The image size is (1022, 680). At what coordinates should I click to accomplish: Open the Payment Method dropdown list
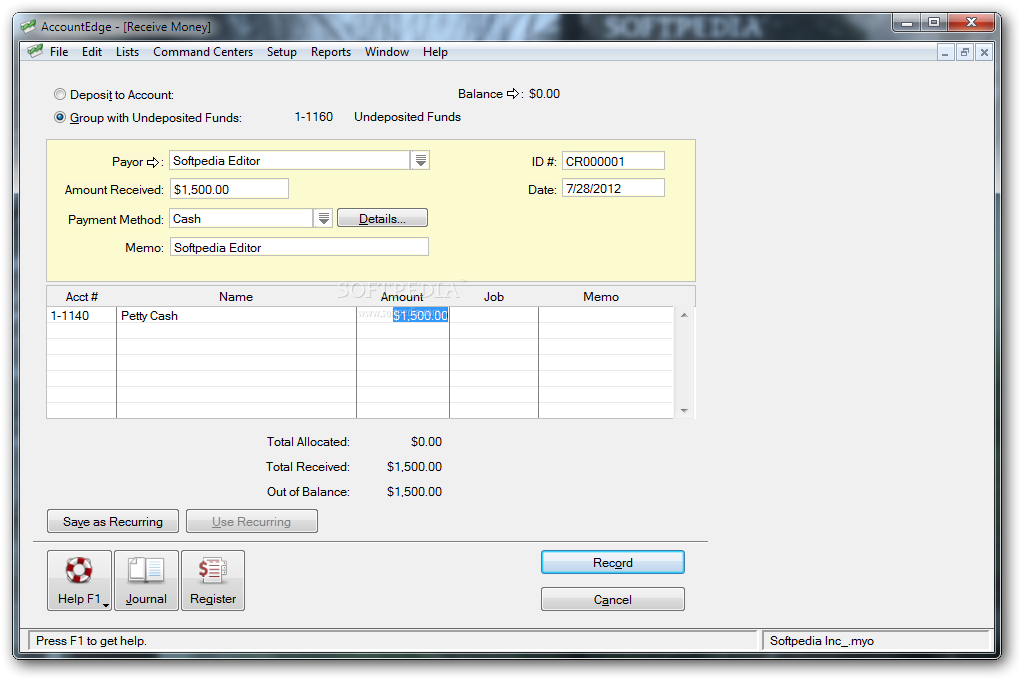coord(323,218)
